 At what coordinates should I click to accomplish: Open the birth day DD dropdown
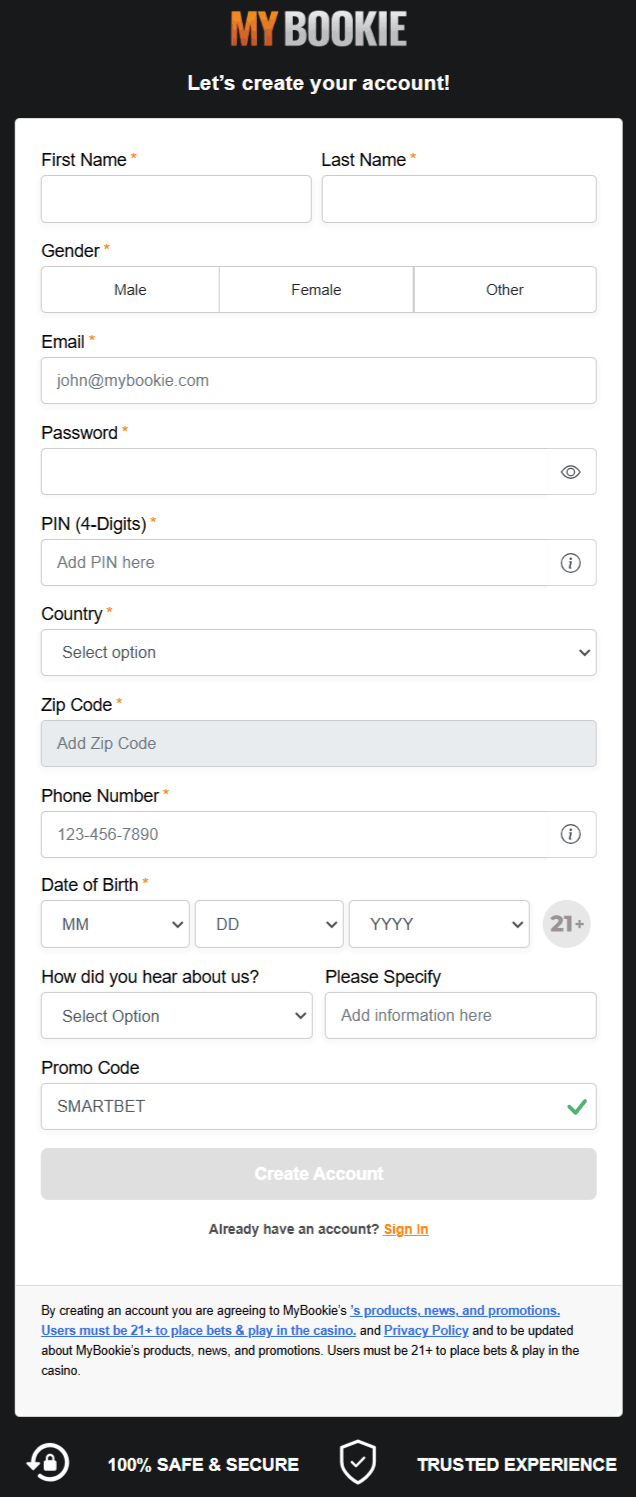pyautogui.click(x=269, y=924)
